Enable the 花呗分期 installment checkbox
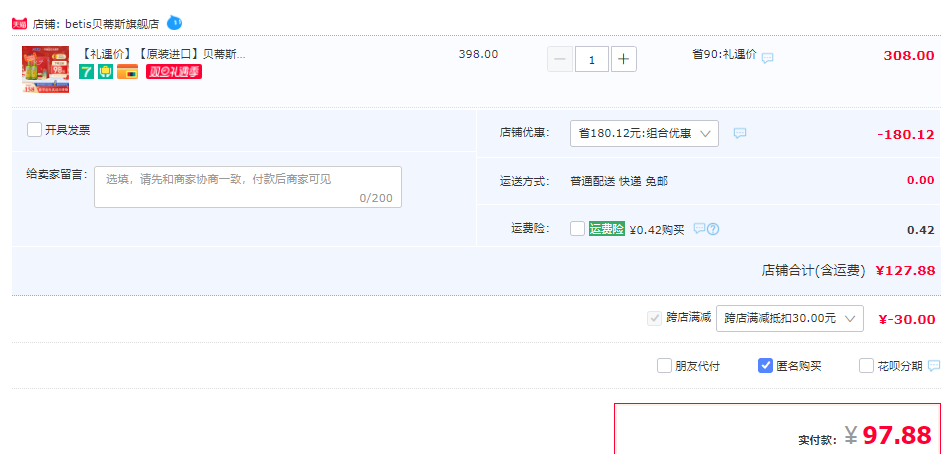The width and height of the screenshot is (943, 454). pos(866,366)
